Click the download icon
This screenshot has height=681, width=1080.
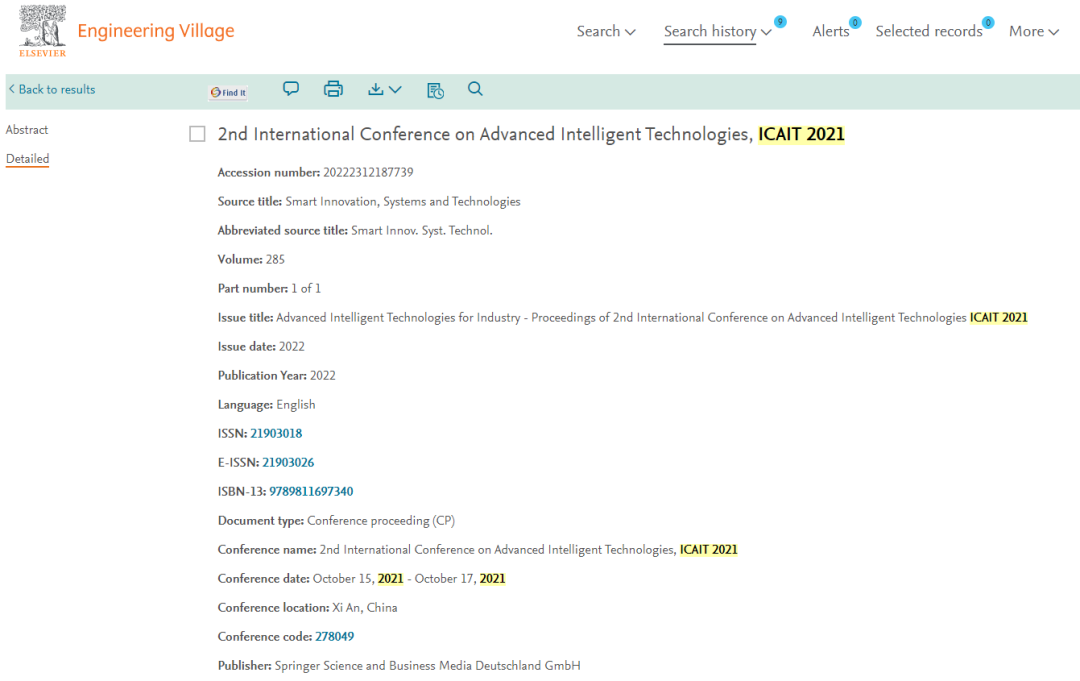click(x=375, y=89)
